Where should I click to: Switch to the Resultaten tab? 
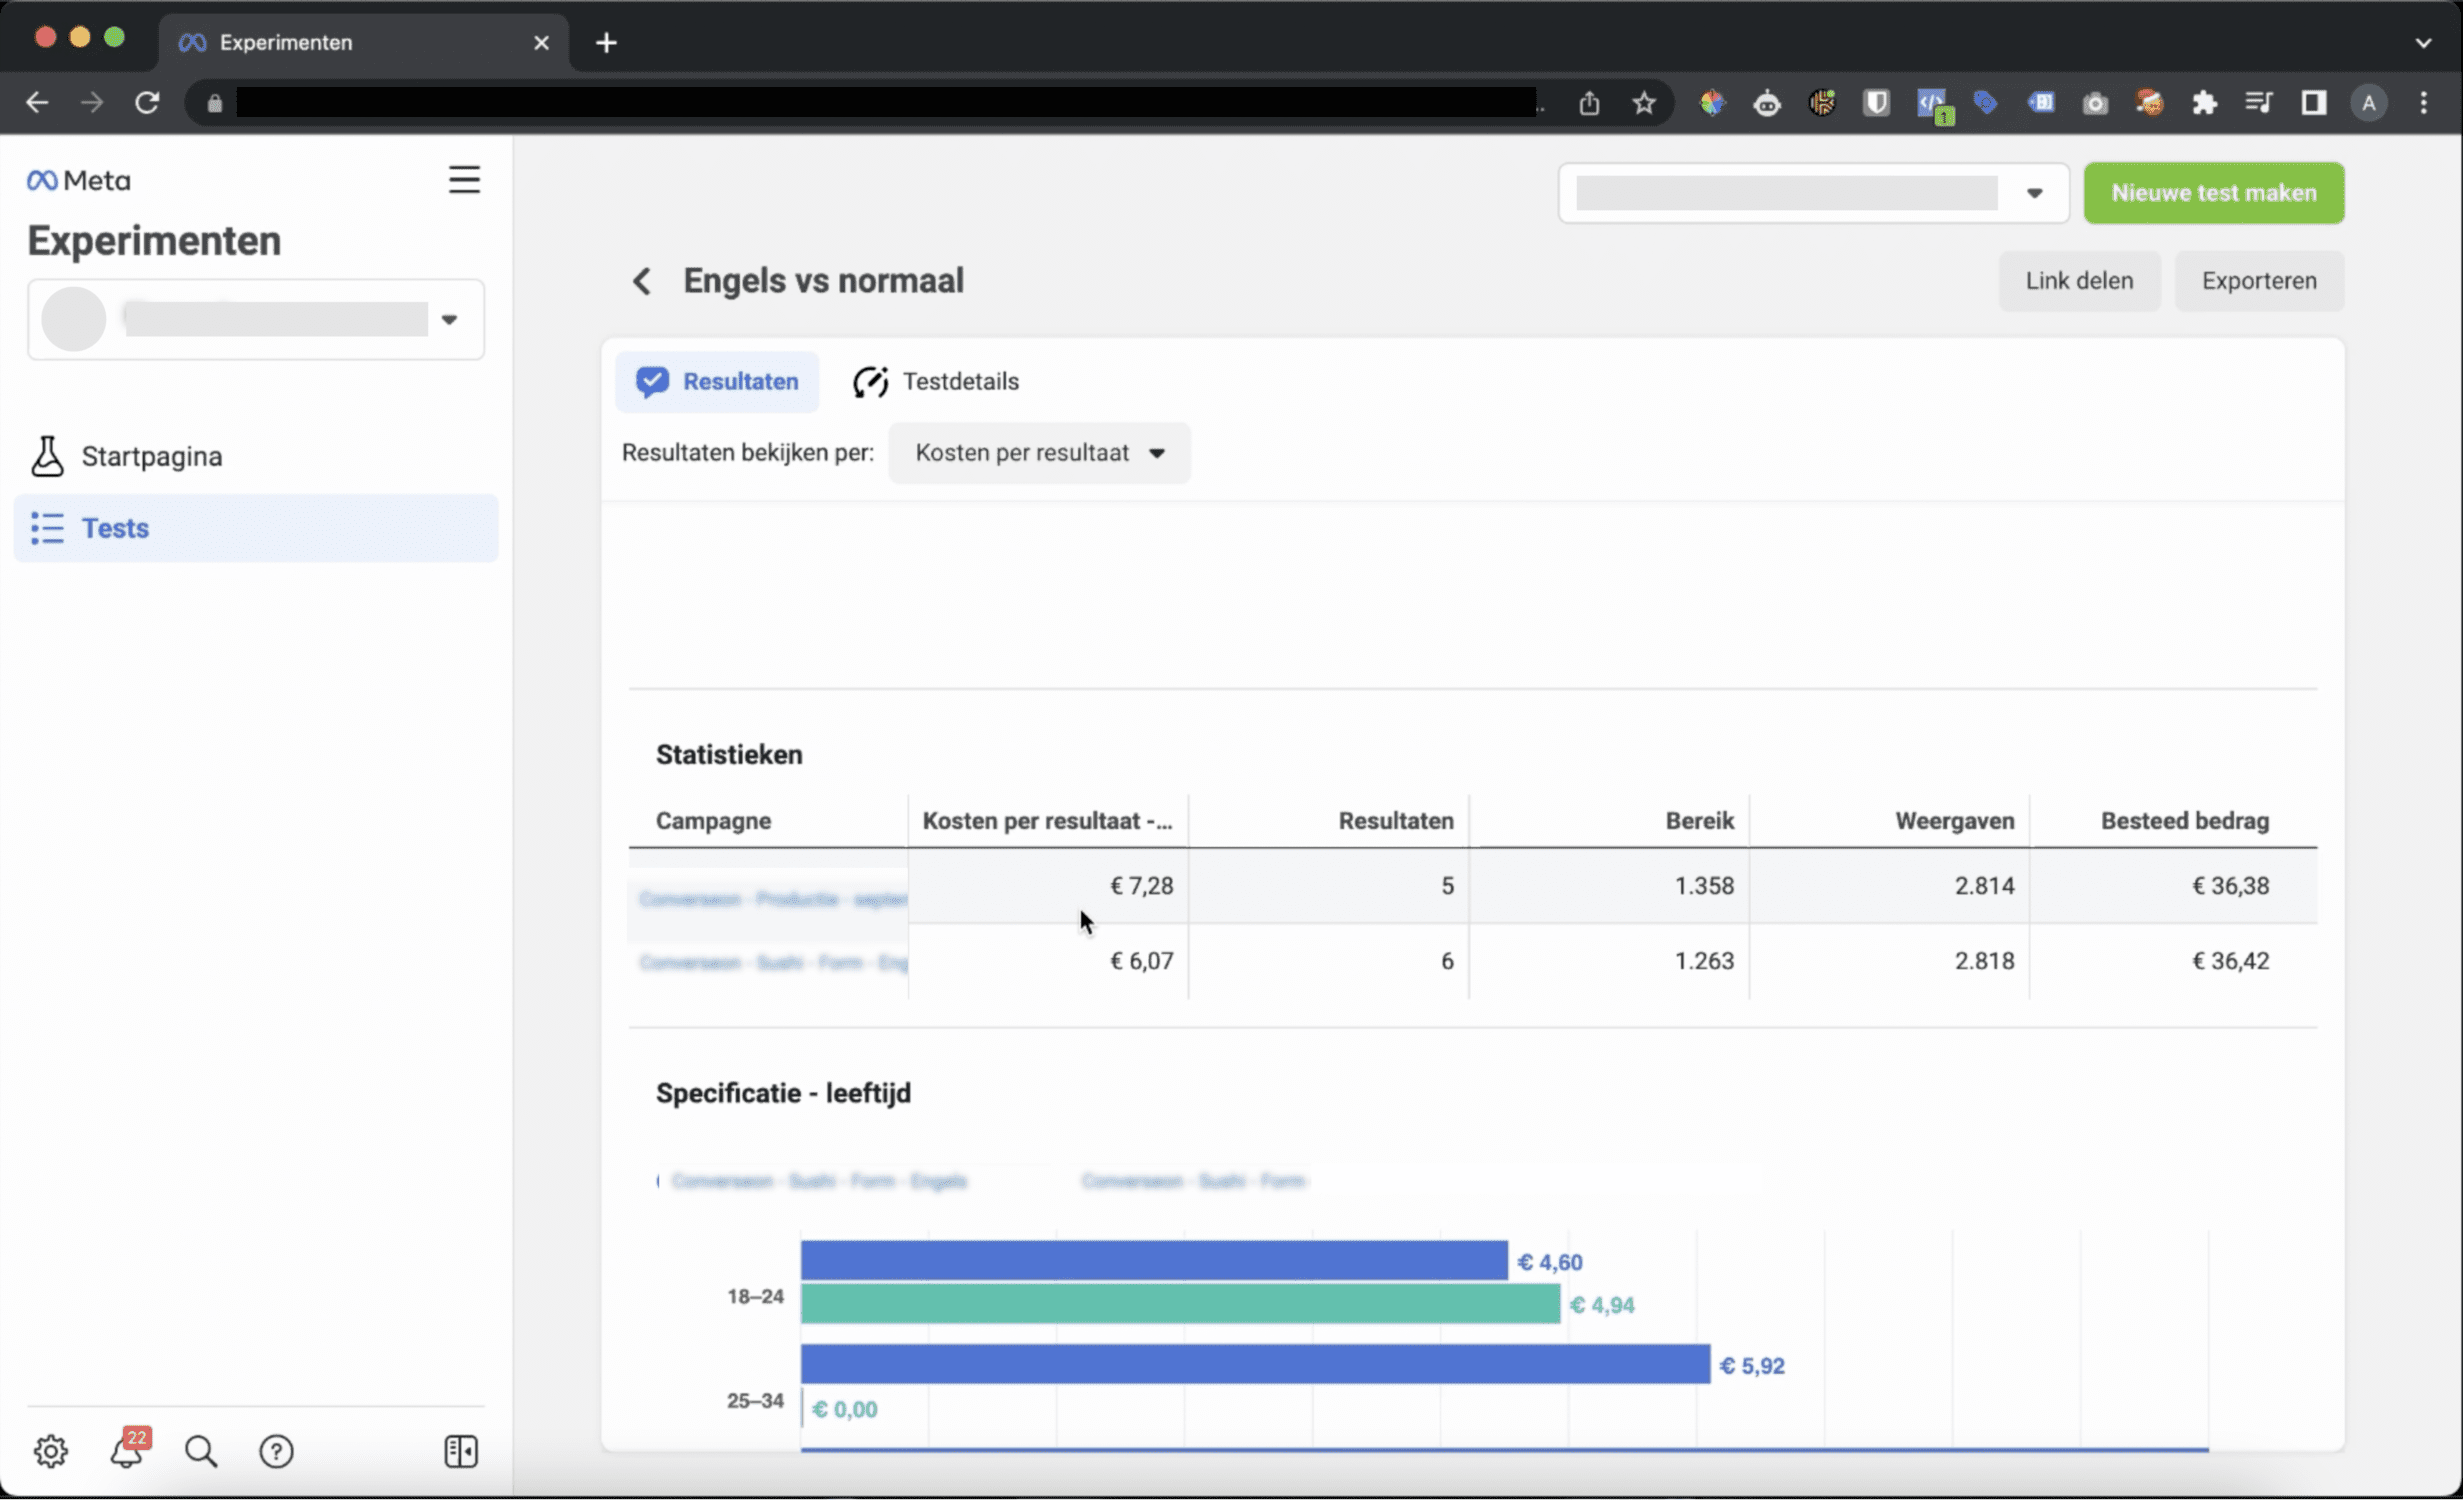pos(717,382)
